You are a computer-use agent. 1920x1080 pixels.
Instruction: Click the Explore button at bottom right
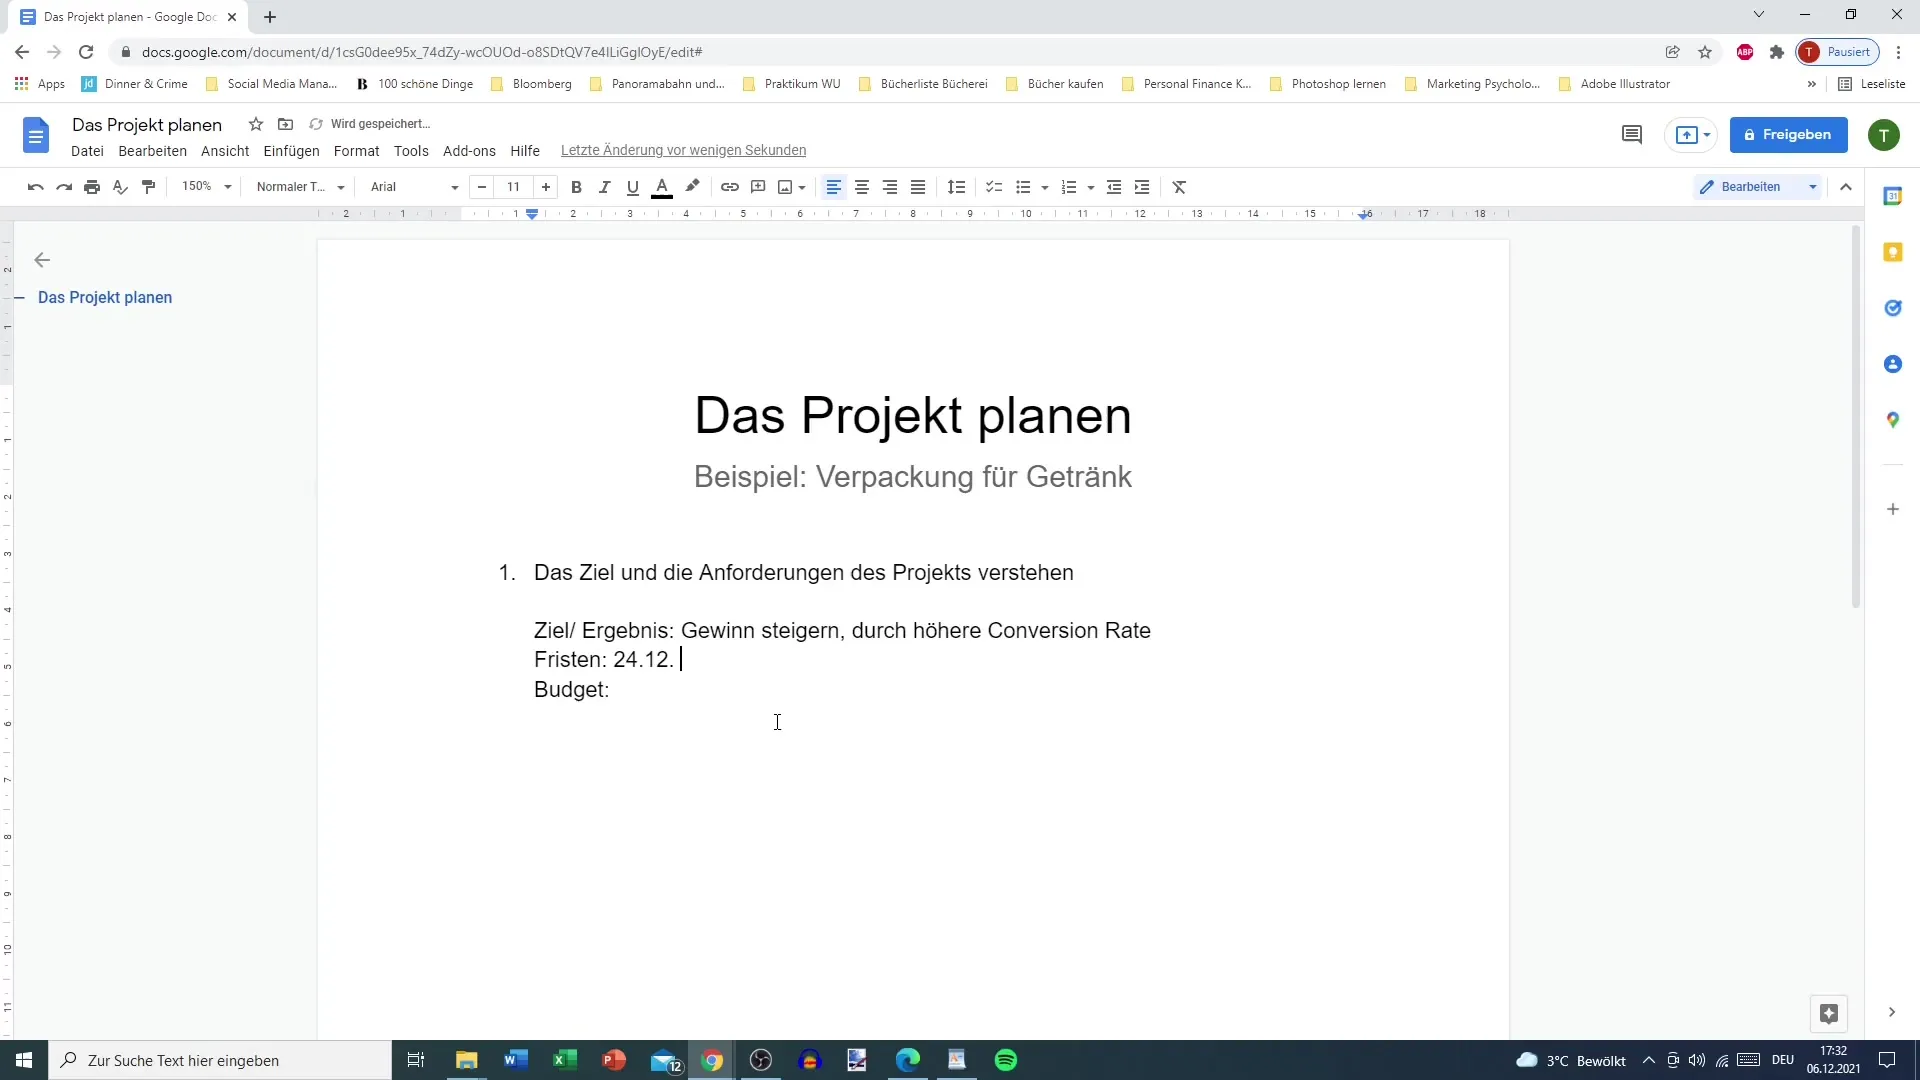pyautogui.click(x=1829, y=1014)
